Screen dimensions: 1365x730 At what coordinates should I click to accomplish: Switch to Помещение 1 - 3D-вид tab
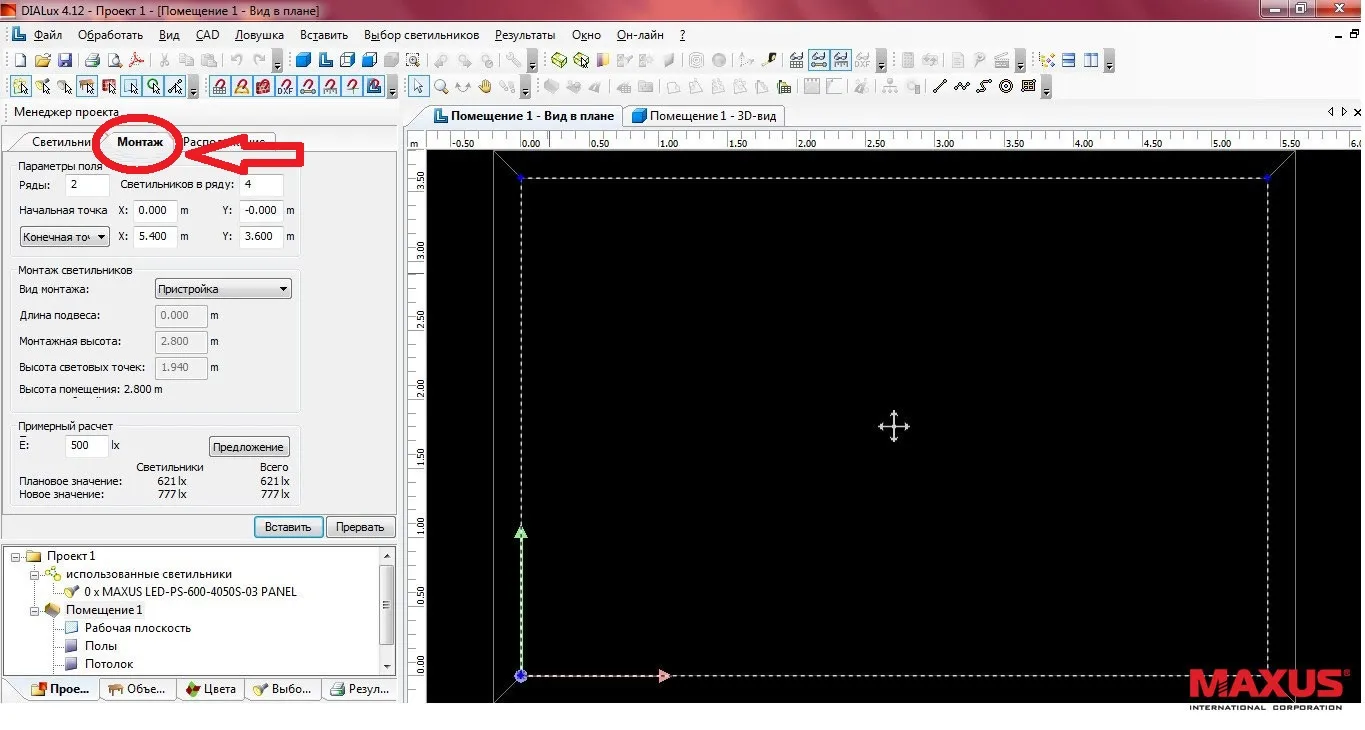pos(703,116)
